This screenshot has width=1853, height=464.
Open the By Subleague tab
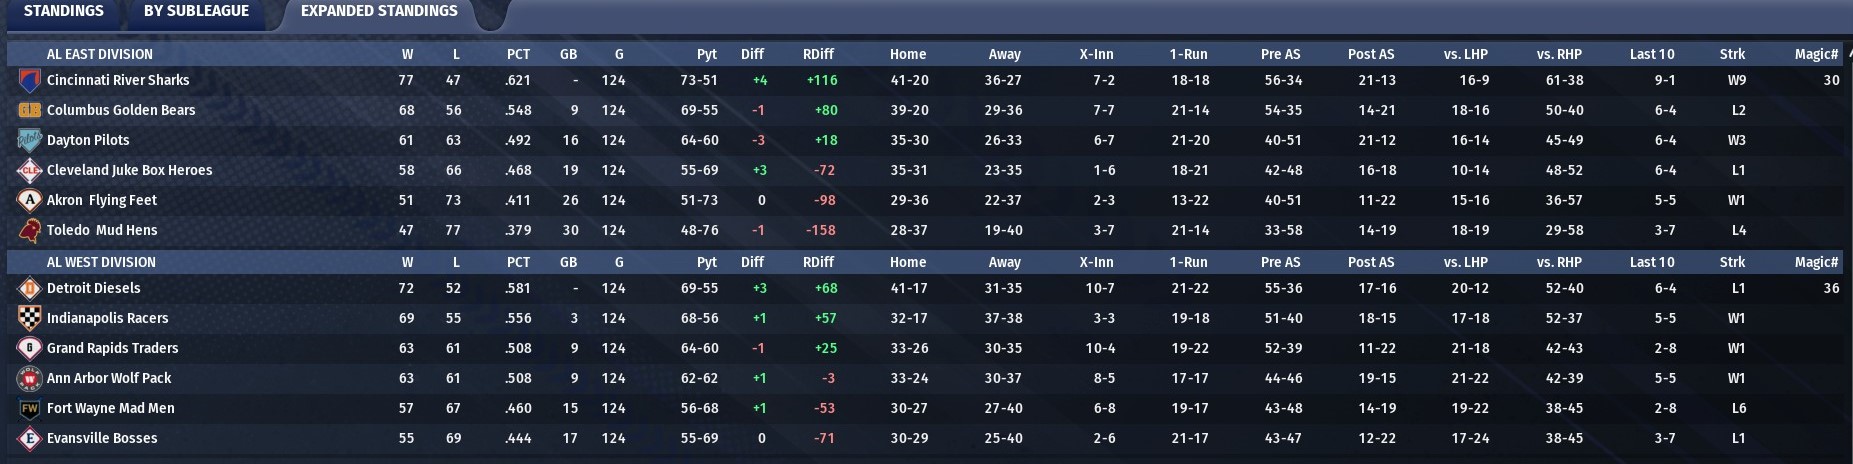(196, 11)
